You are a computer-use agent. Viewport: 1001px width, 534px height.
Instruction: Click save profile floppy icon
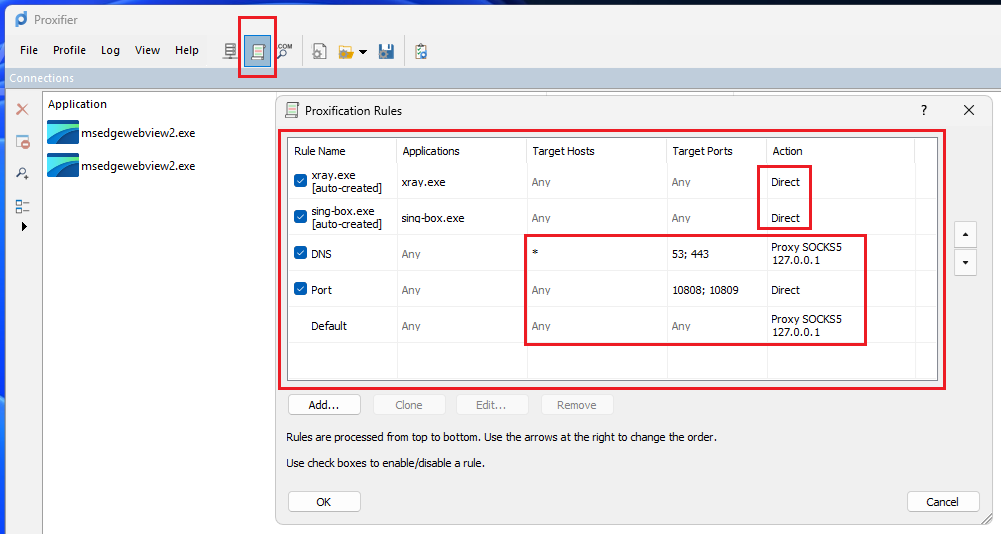click(x=386, y=51)
